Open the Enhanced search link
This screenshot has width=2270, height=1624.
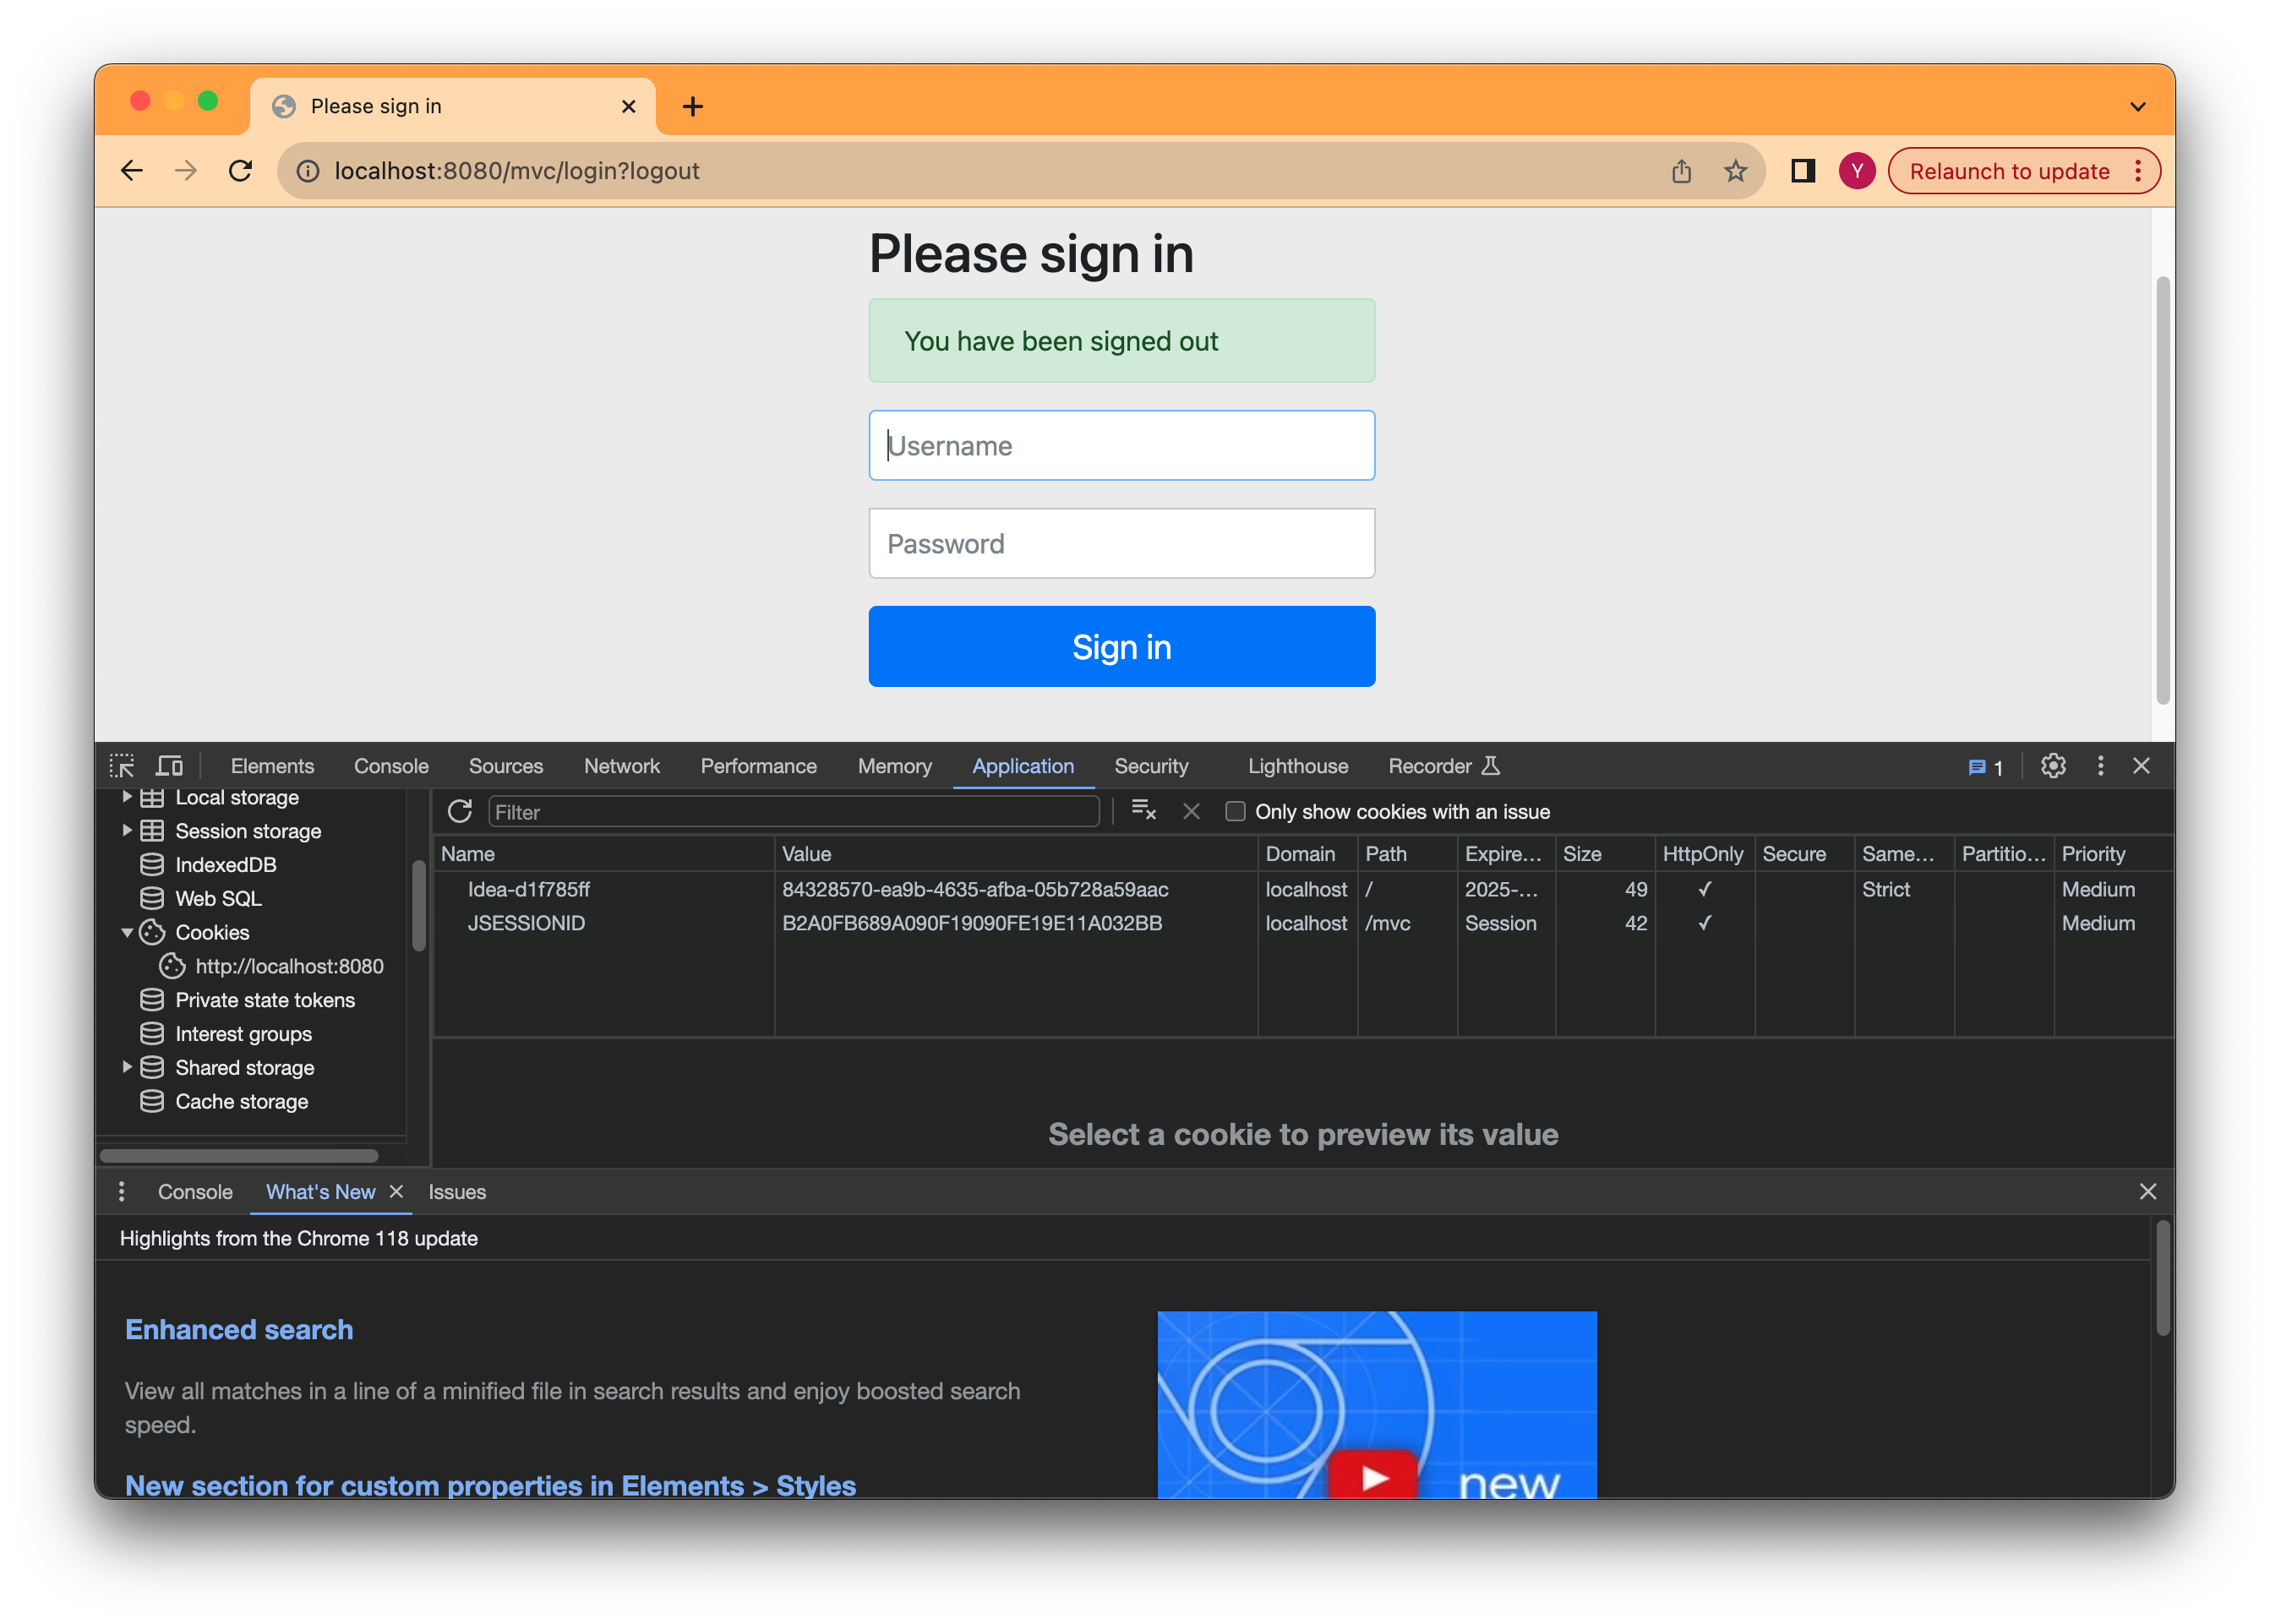tap(239, 1329)
